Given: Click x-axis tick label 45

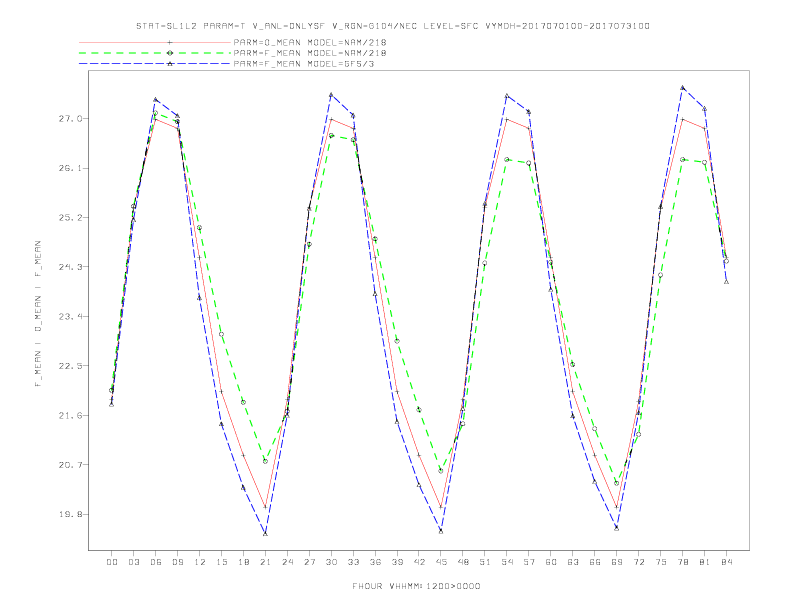Looking at the screenshot, I should point(441,562).
